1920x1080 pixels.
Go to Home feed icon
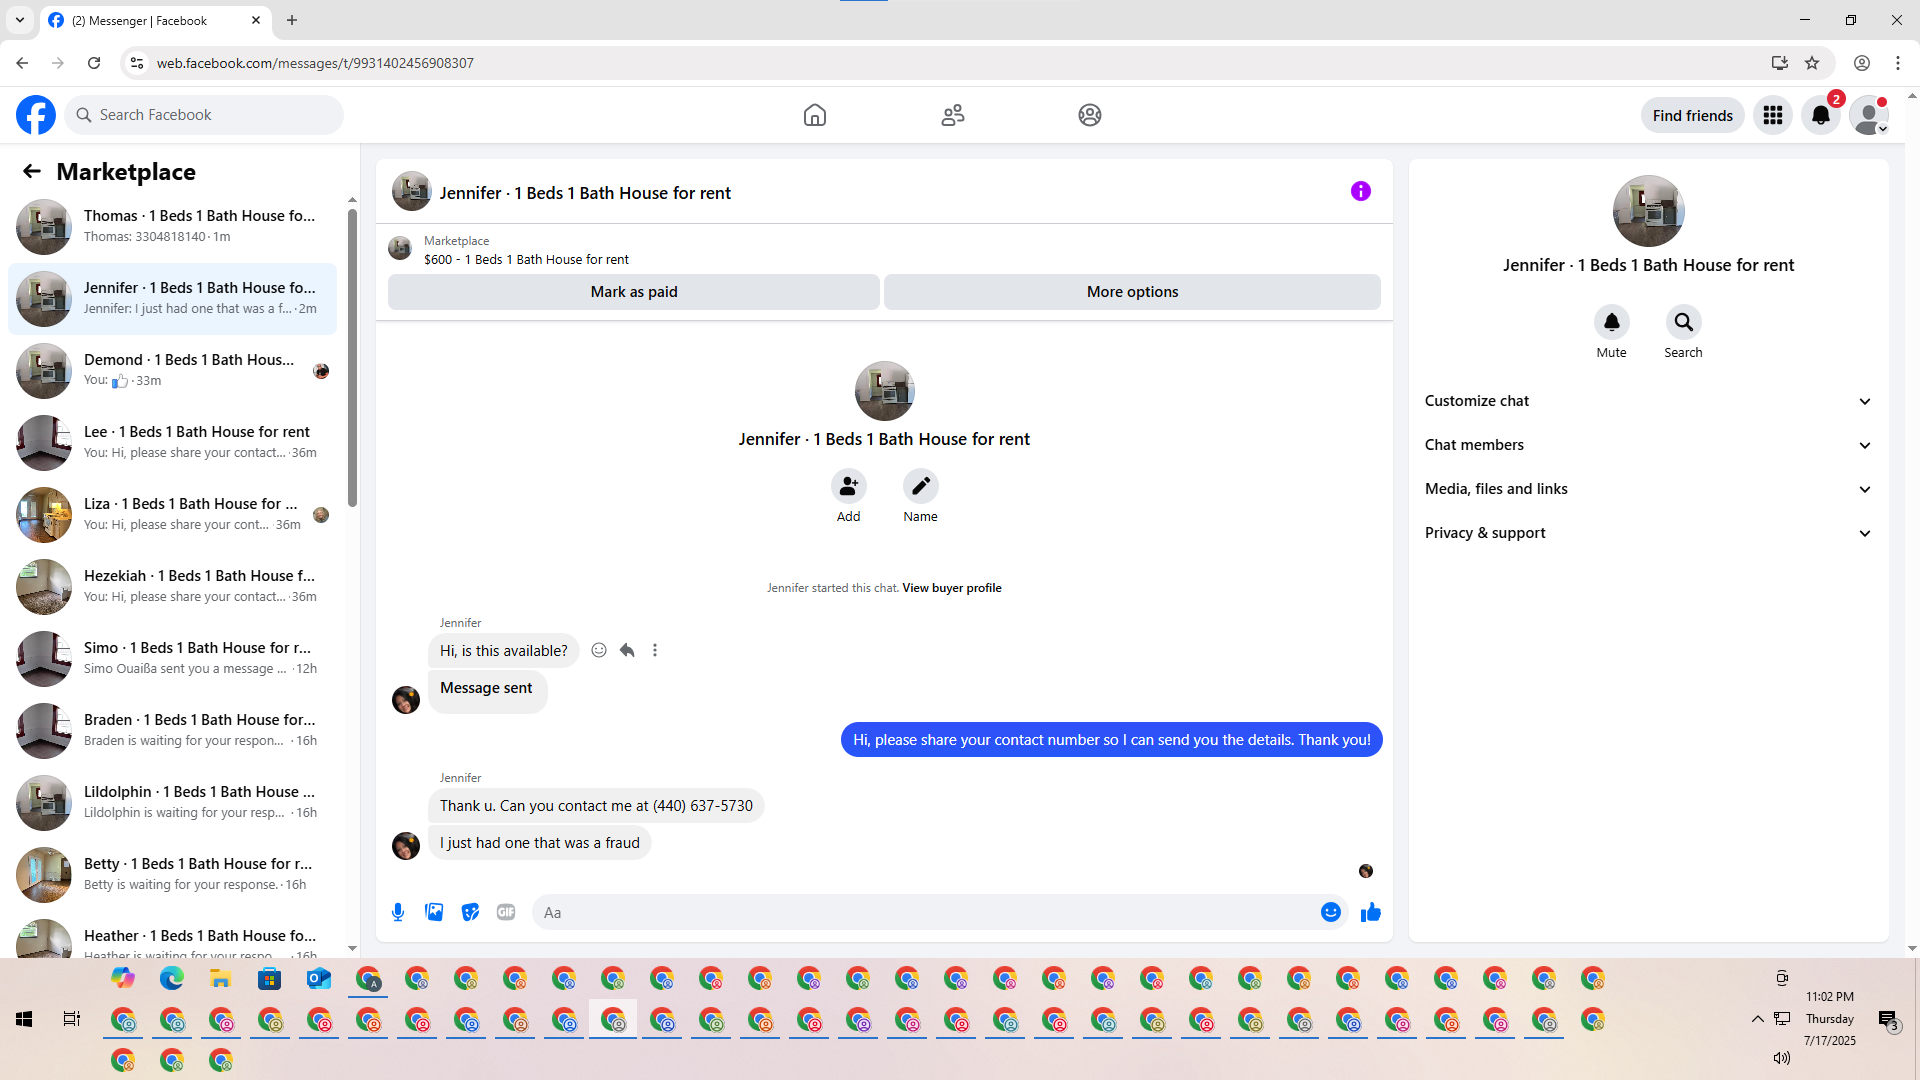(x=815, y=115)
